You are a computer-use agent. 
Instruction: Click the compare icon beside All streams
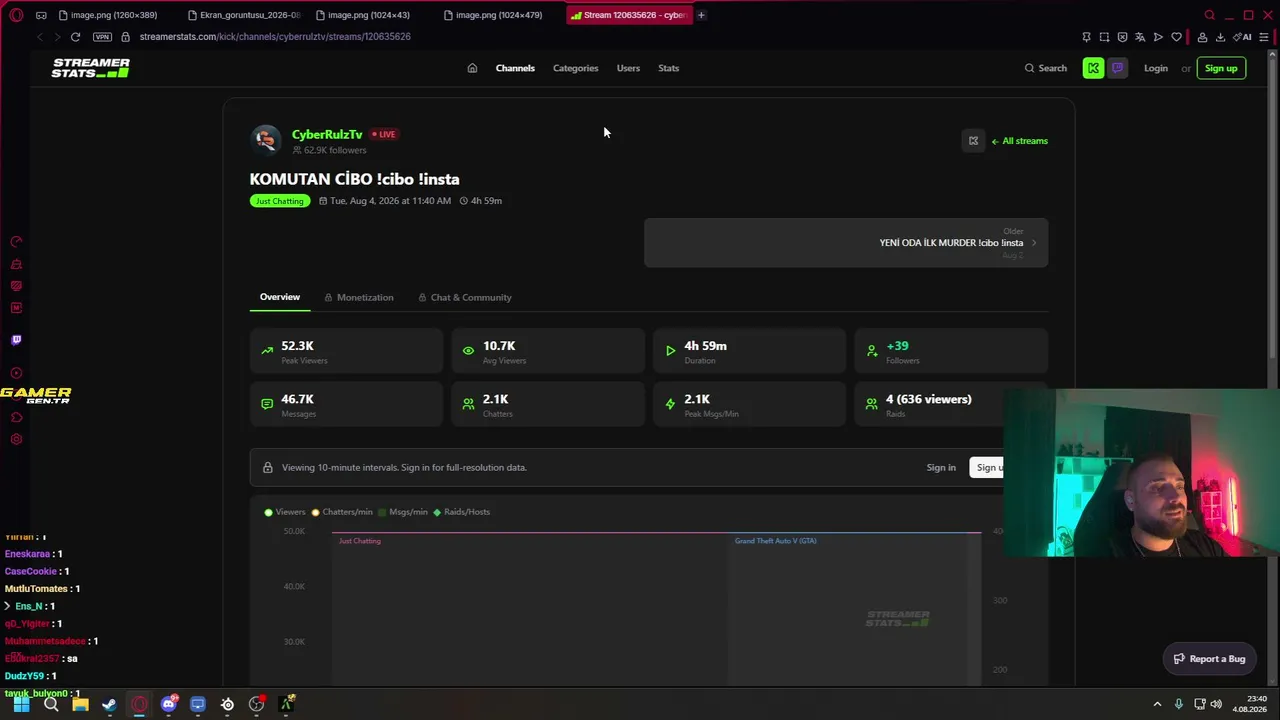click(x=973, y=141)
